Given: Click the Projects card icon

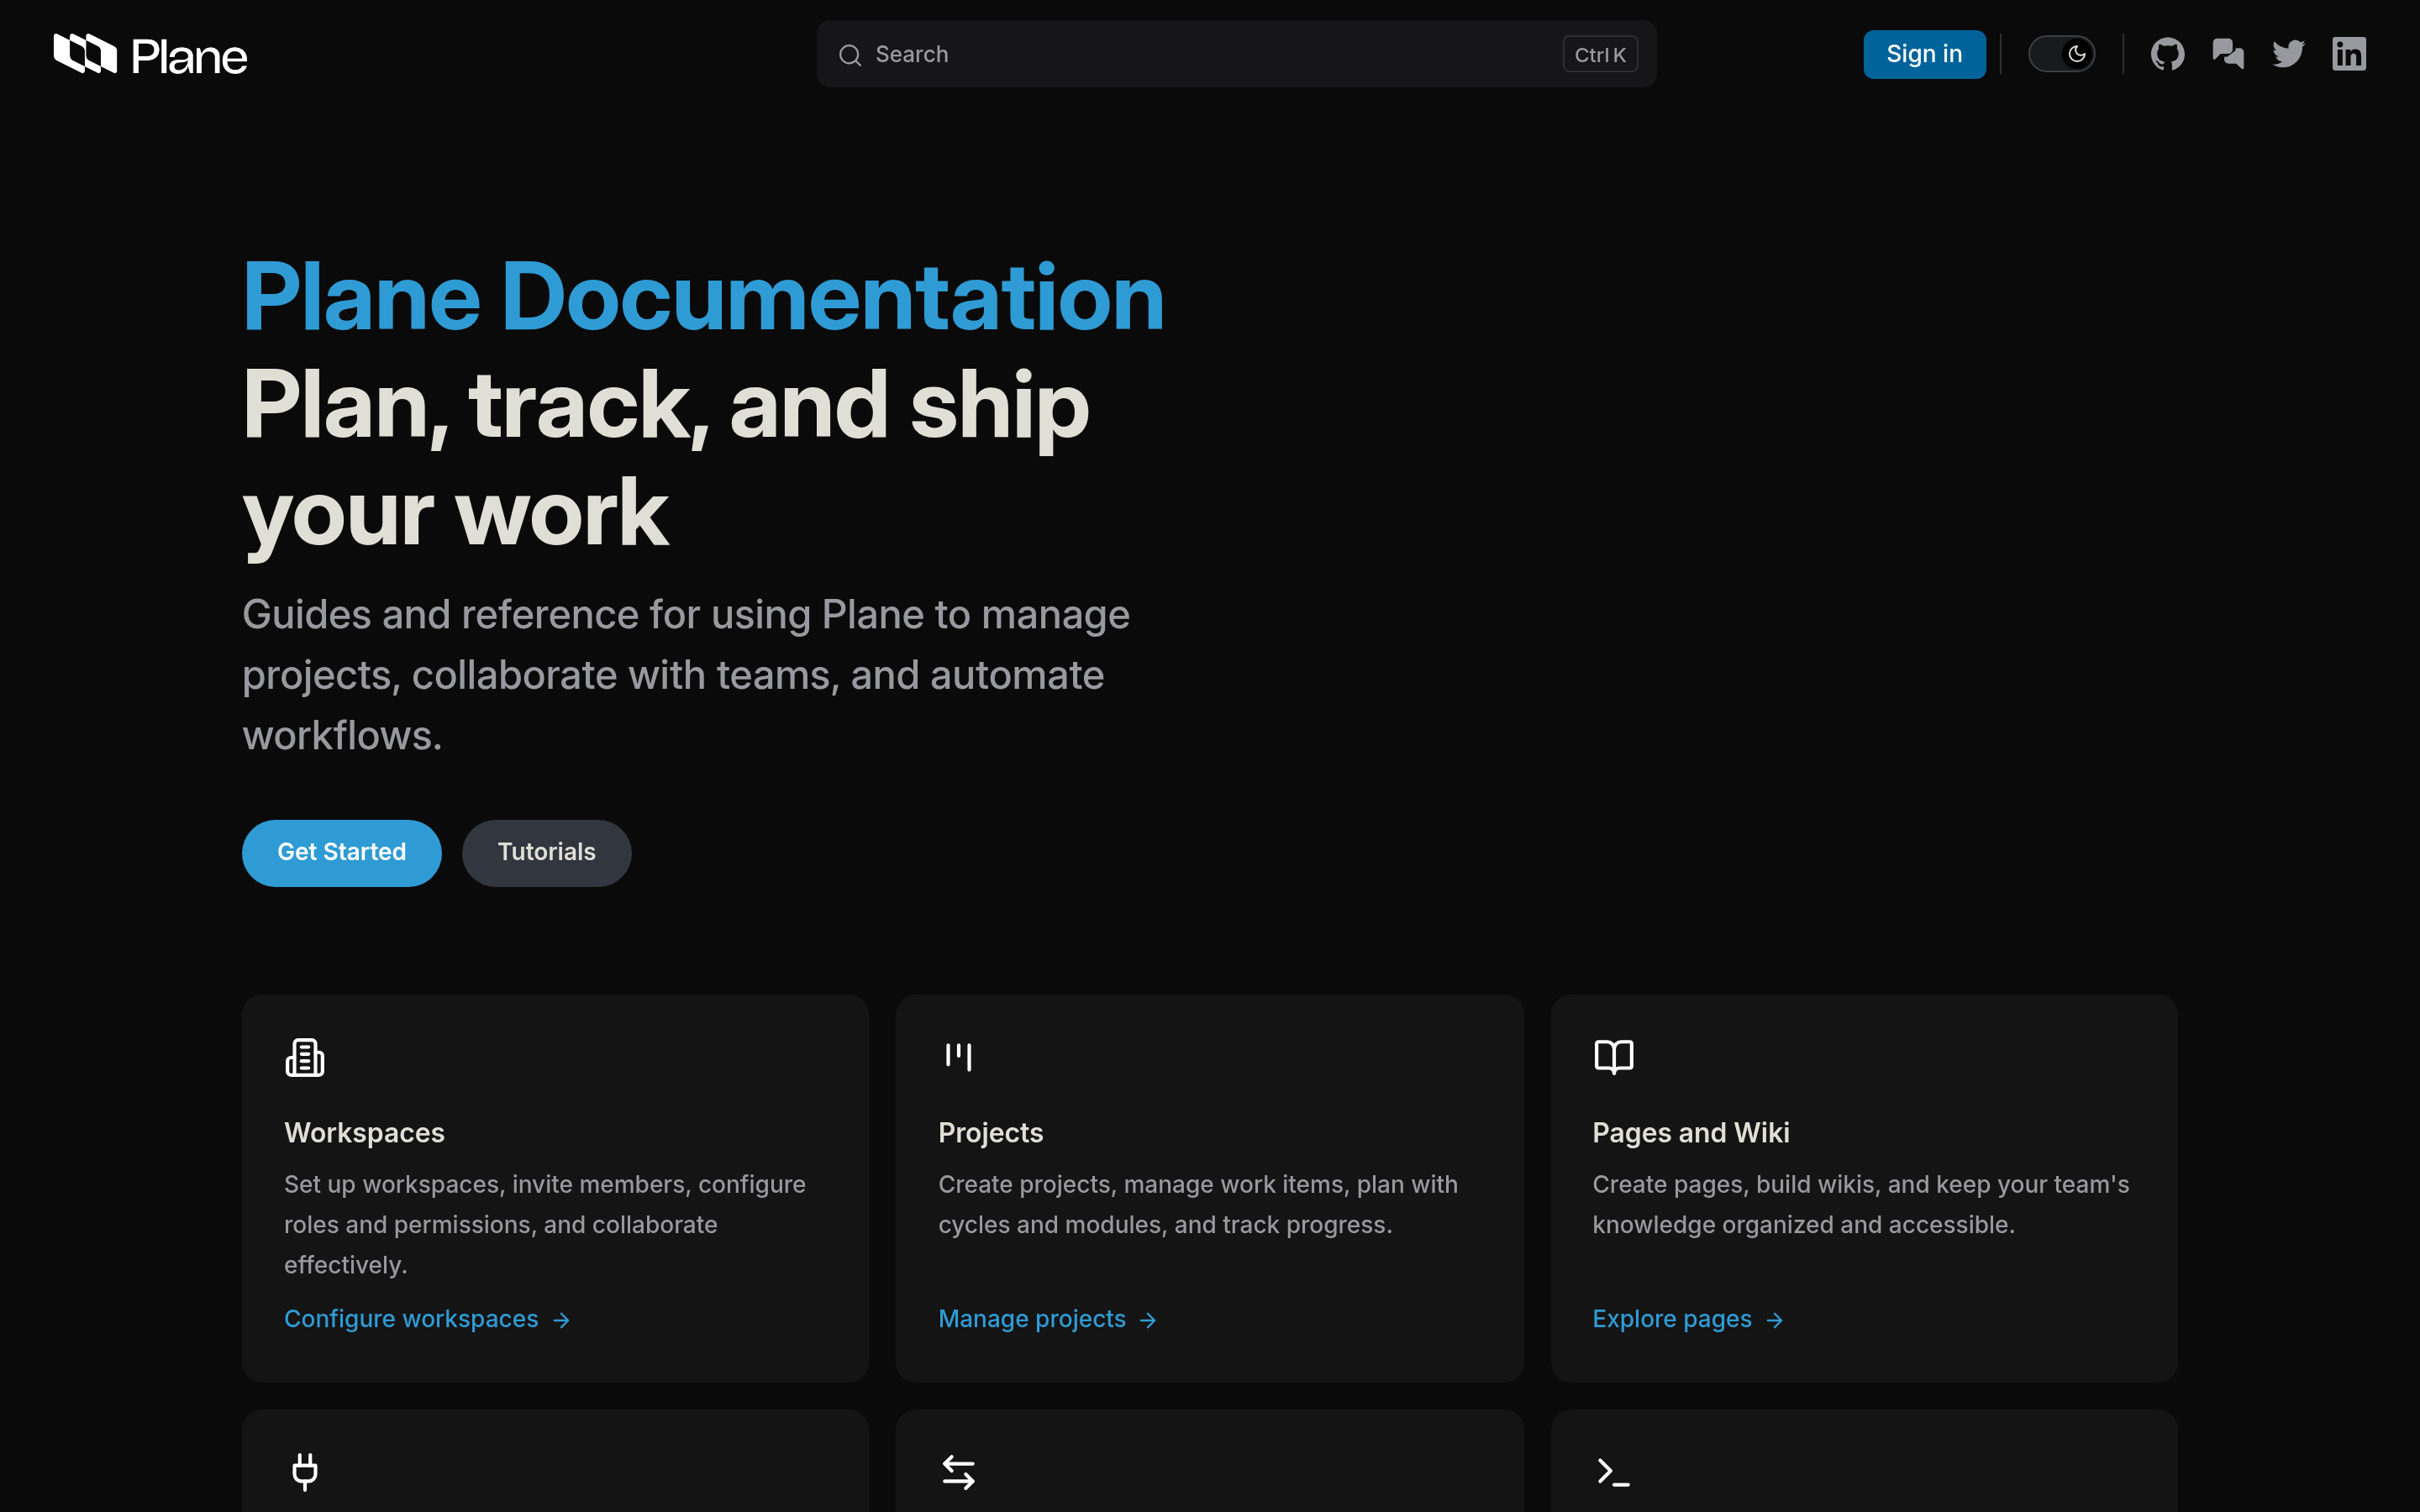Looking at the screenshot, I should [x=959, y=1057].
